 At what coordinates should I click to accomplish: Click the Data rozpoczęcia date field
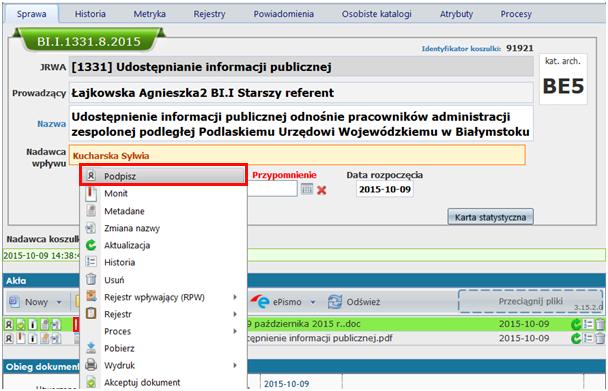click(x=385, y=190)
